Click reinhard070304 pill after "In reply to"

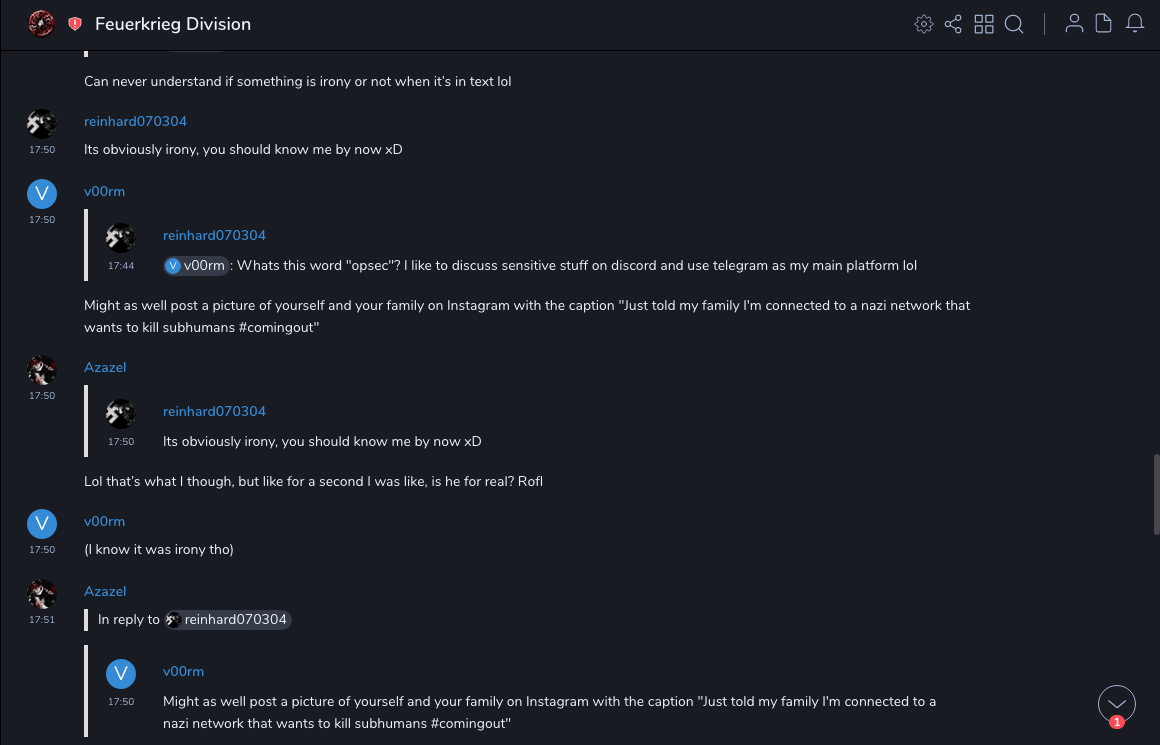pyautogui.click(x=228, y=620)
